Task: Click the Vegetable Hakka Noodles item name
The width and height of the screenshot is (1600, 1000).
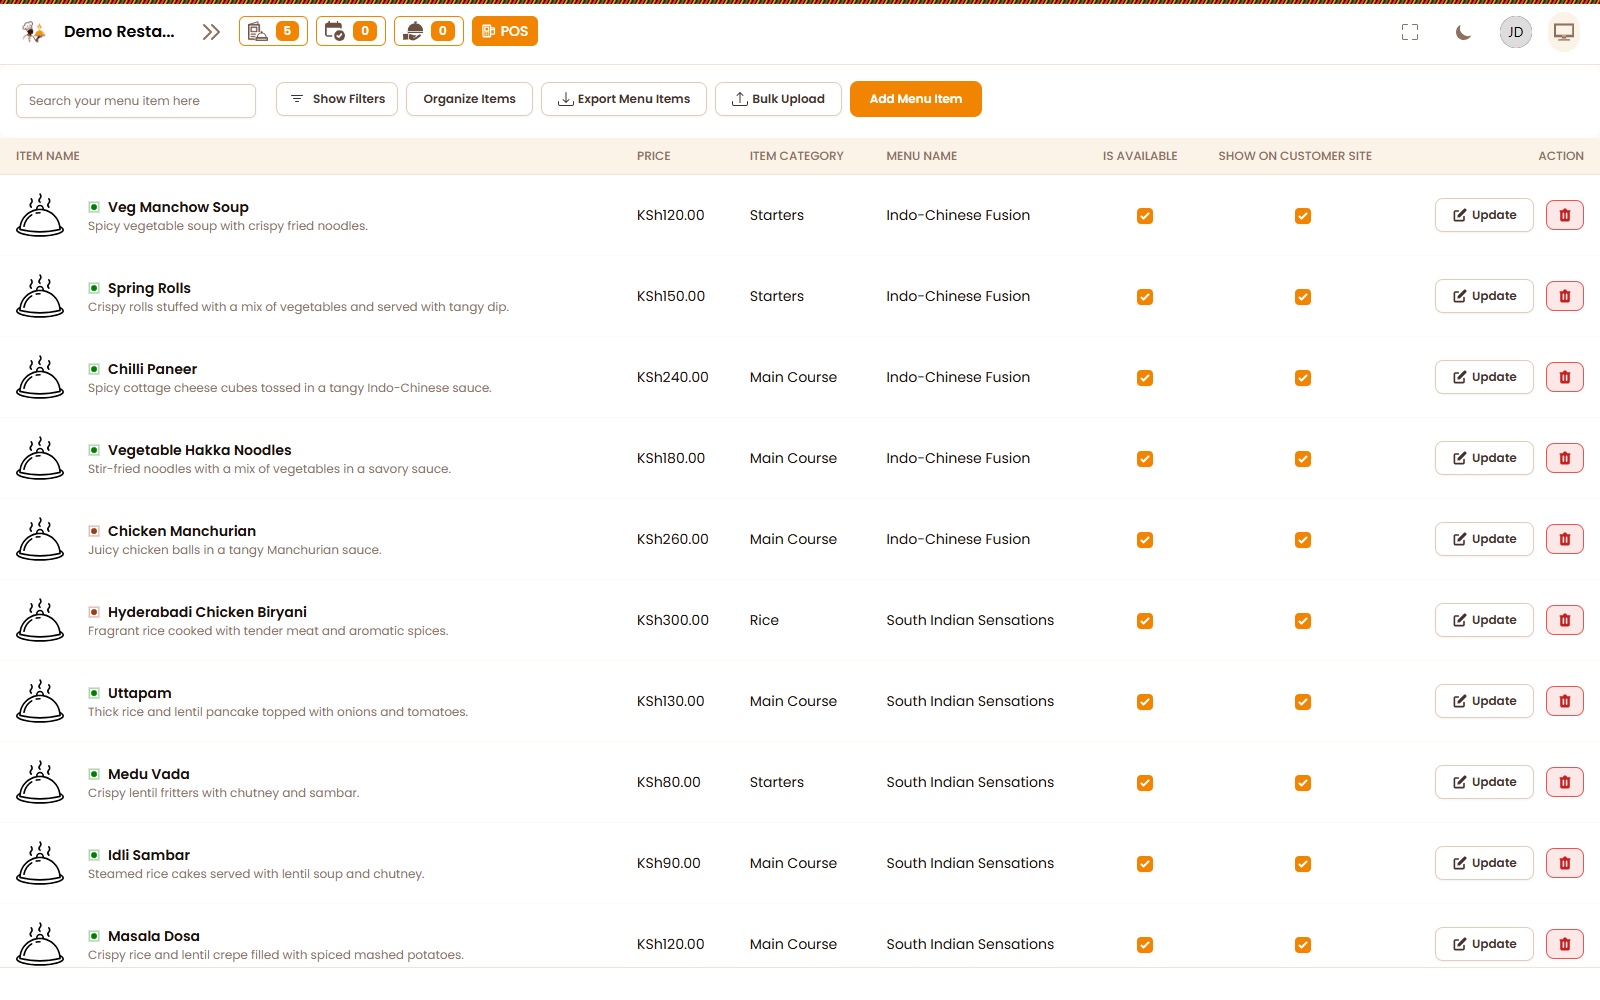Action: pyautogui.click(x=200, y=450)
